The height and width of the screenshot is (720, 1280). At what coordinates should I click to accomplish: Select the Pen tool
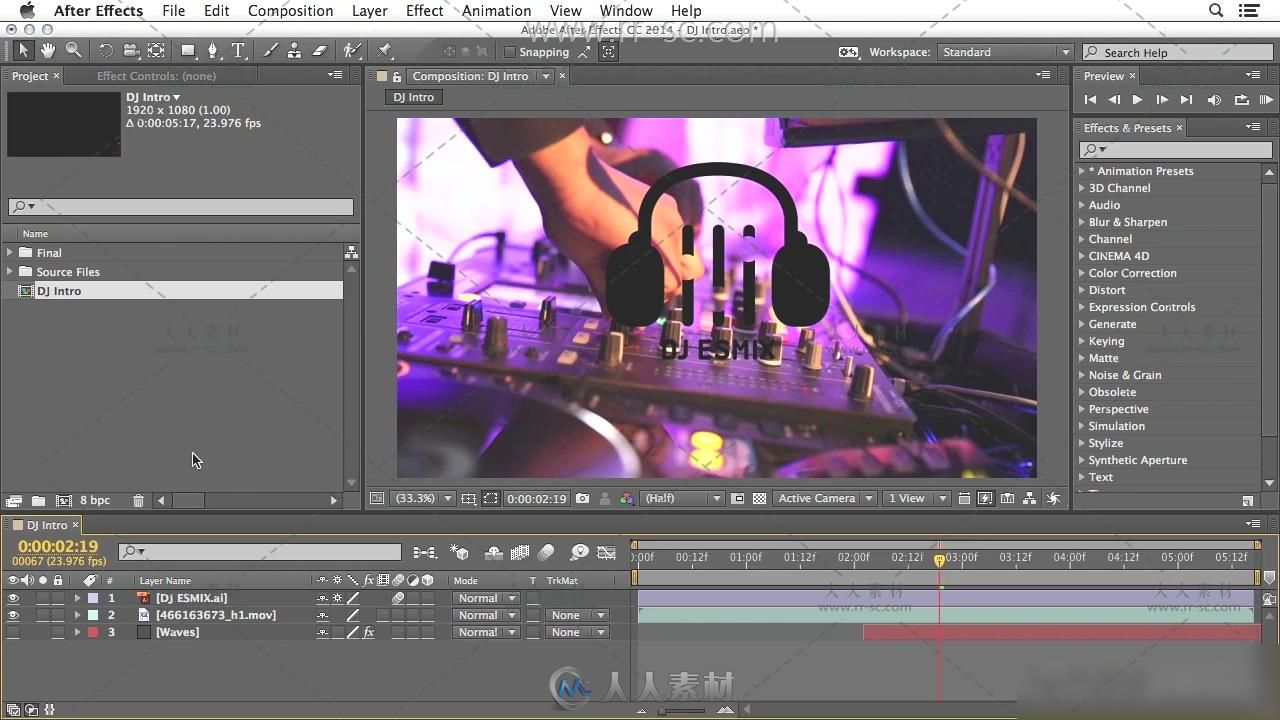pos(212,50)
